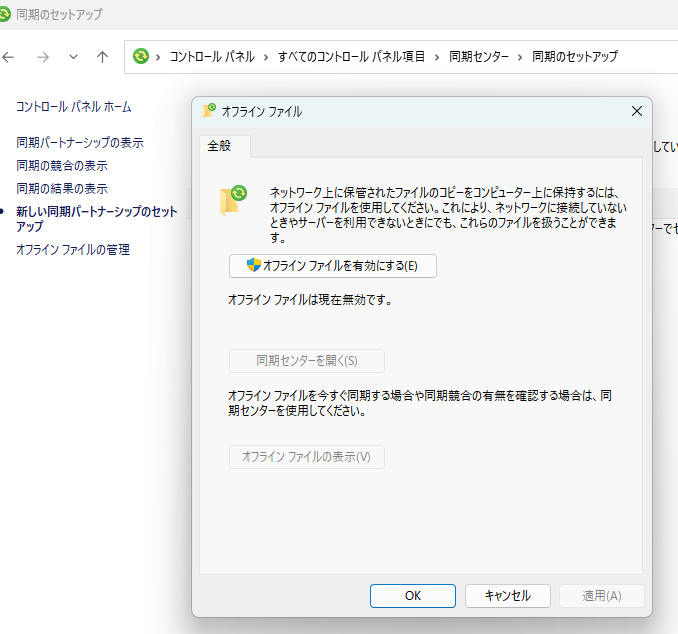Select the 全般 tab
Screen dimensions: 678x634
click(224, 146)
